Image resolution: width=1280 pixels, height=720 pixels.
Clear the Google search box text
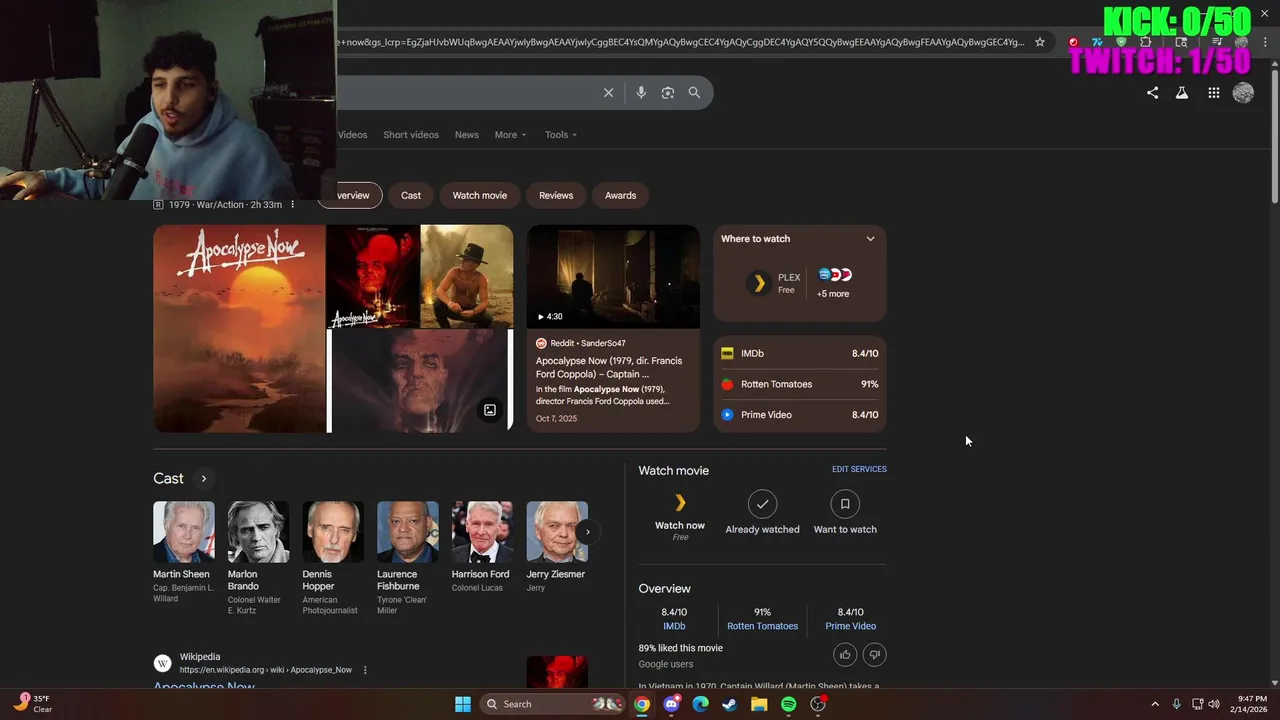[608, 93]
